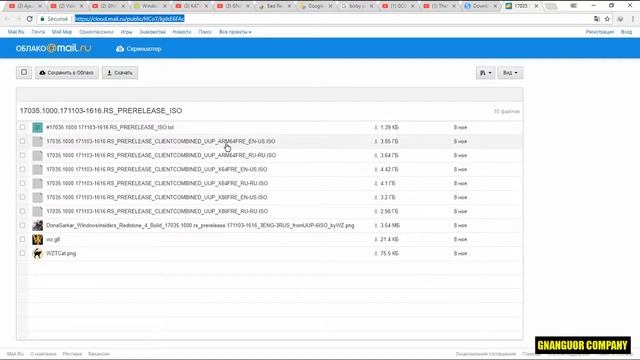This screenshot has height=360, width=640.
Task: Open the DonaSarkar png thumbnail
Action: (x=38, y=225)
